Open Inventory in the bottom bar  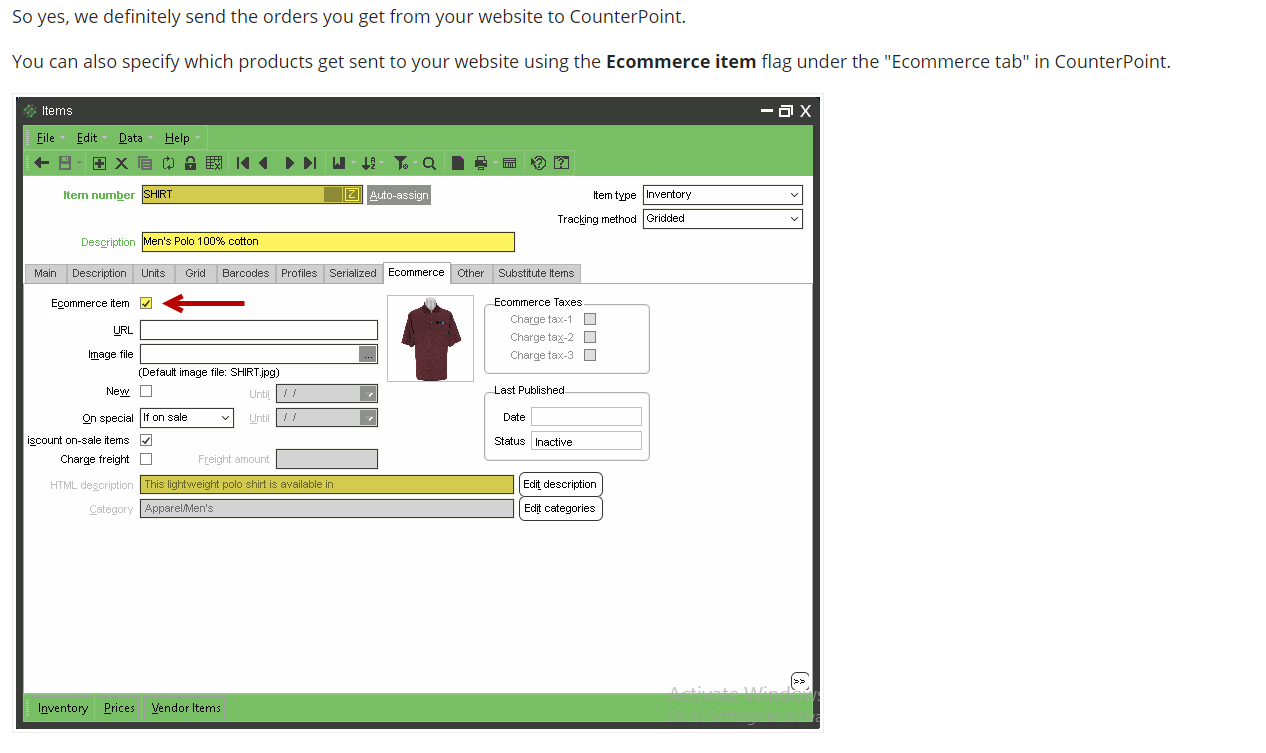click(63, 708)
